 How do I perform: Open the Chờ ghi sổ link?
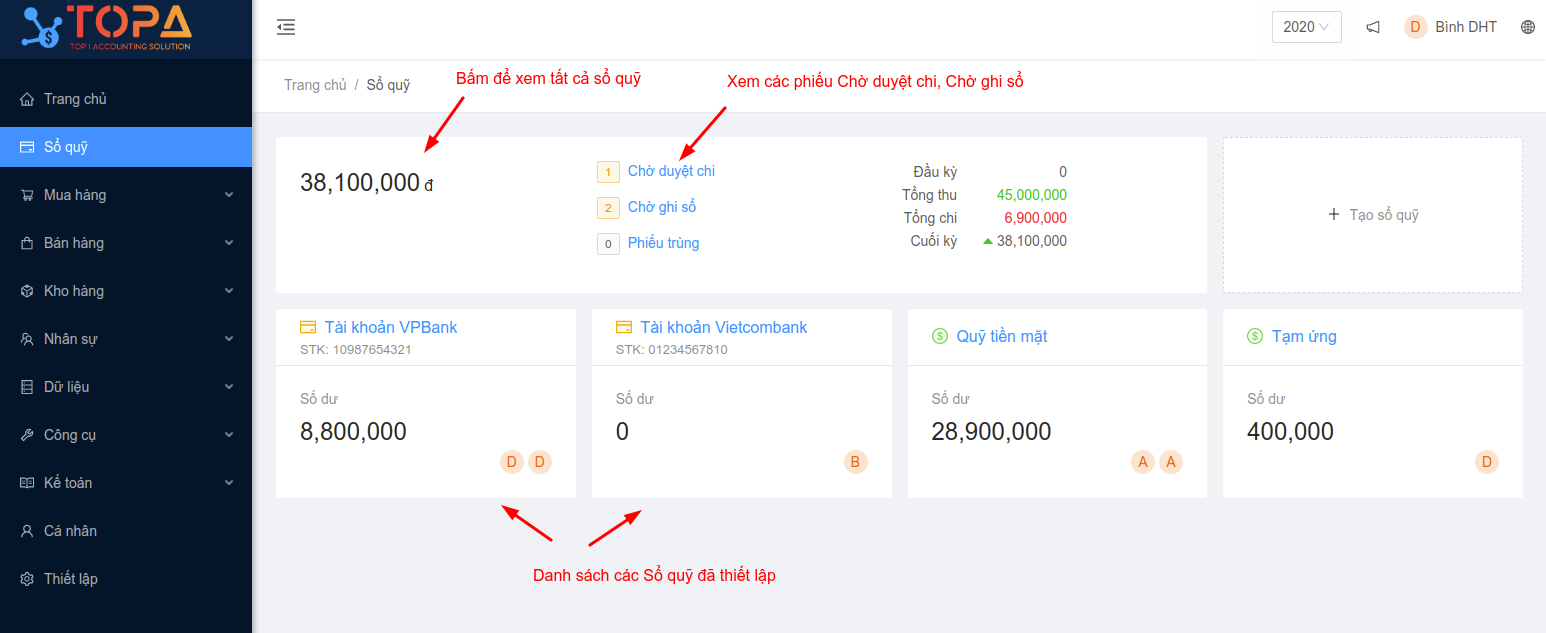pos(661,207)
